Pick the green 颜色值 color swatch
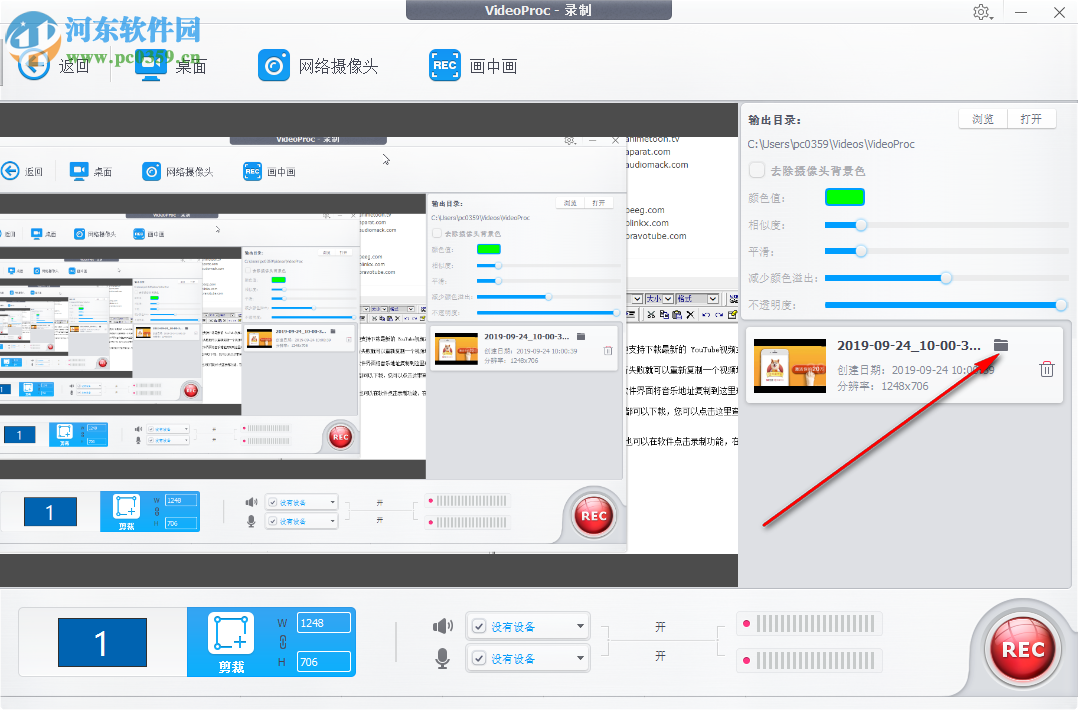Image resolution: width=1078 pixels, height=710 pixels. tap(845, 196)
